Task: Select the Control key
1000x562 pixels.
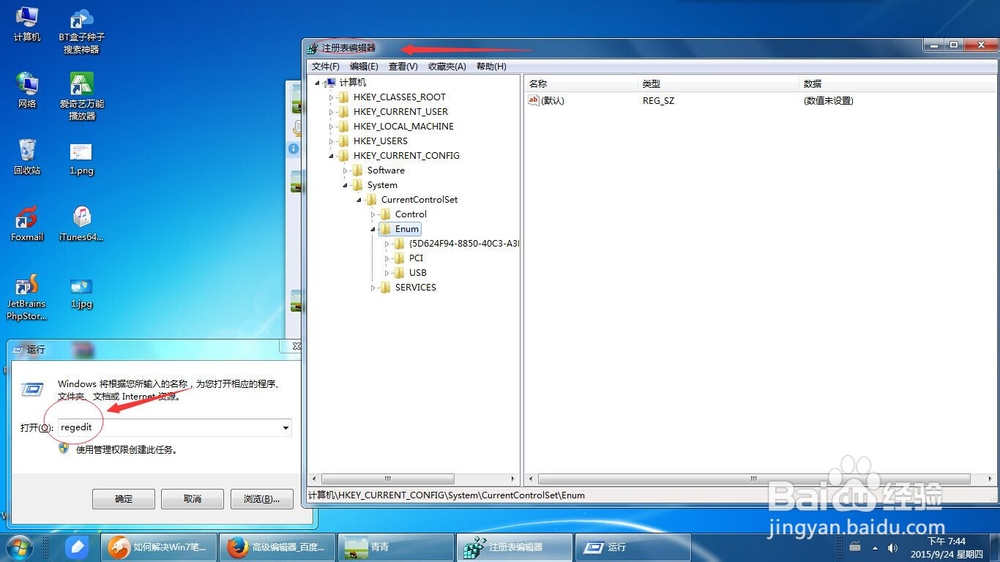Action: (x=411, y=214)
